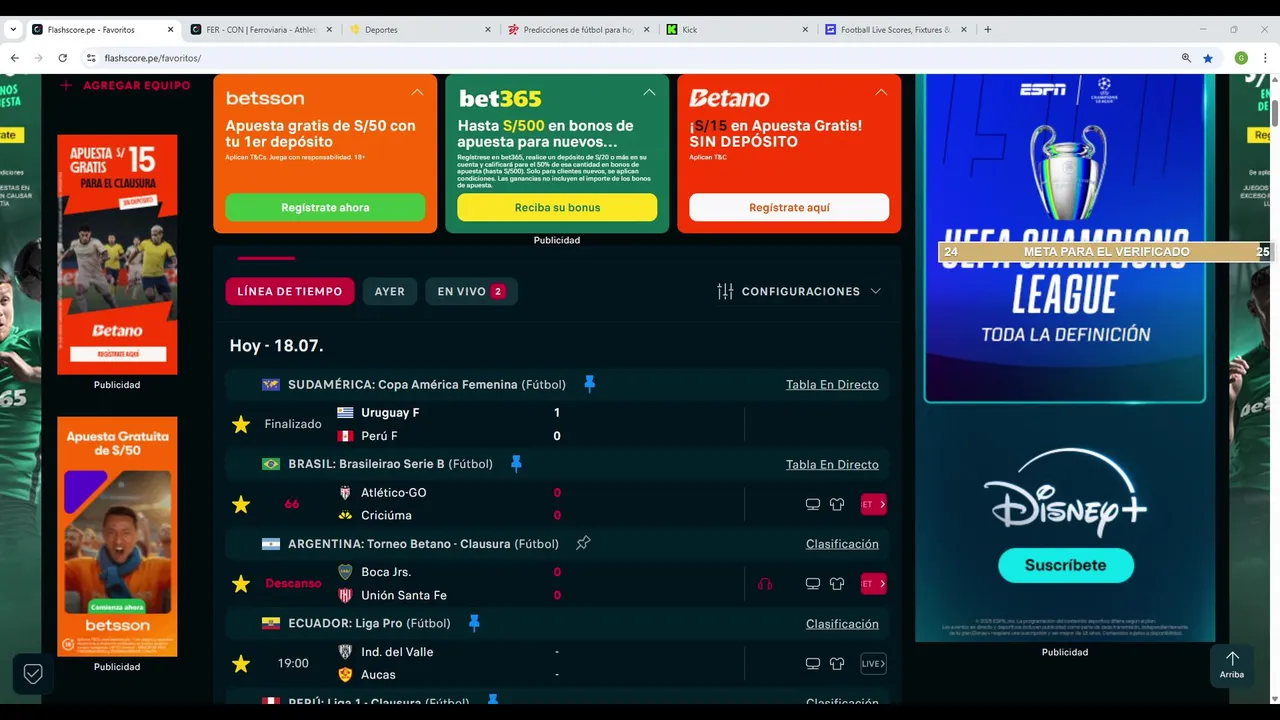Click Reciba su bonus on bet365
1280x720 pixels.
point(557,207)
